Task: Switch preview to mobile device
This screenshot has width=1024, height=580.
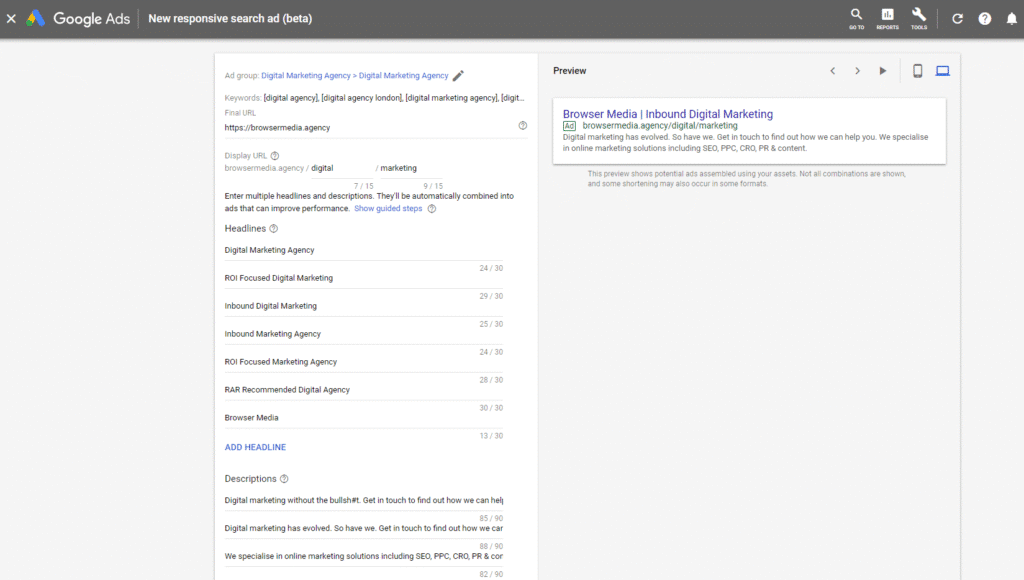Action: (x=918, y=71)
